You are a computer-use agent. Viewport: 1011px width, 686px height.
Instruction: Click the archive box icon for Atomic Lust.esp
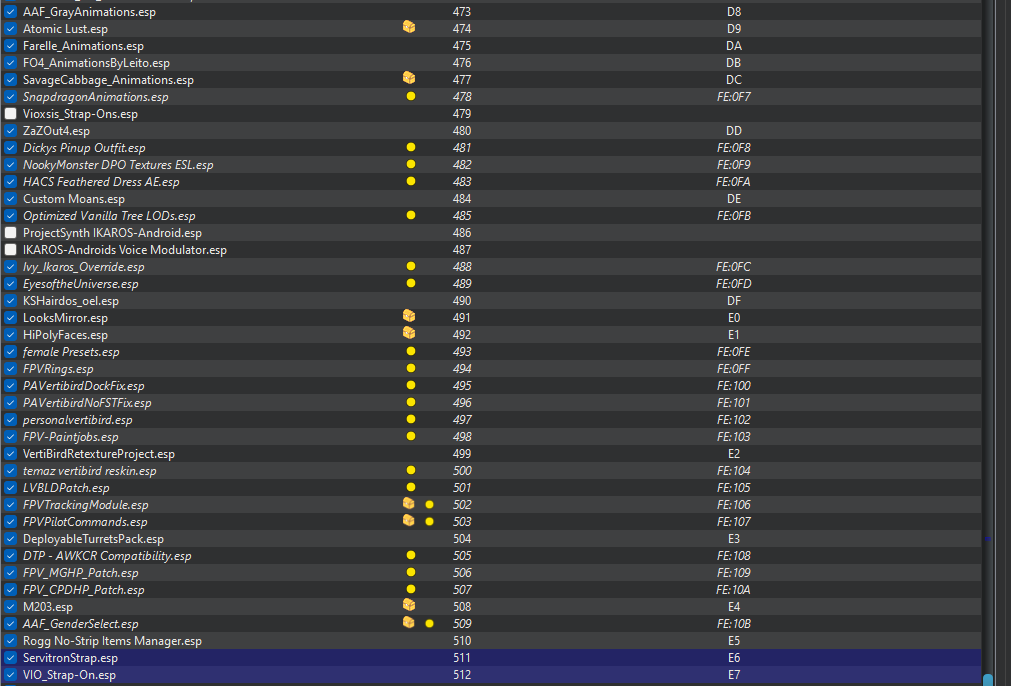(x=409, y=27)
